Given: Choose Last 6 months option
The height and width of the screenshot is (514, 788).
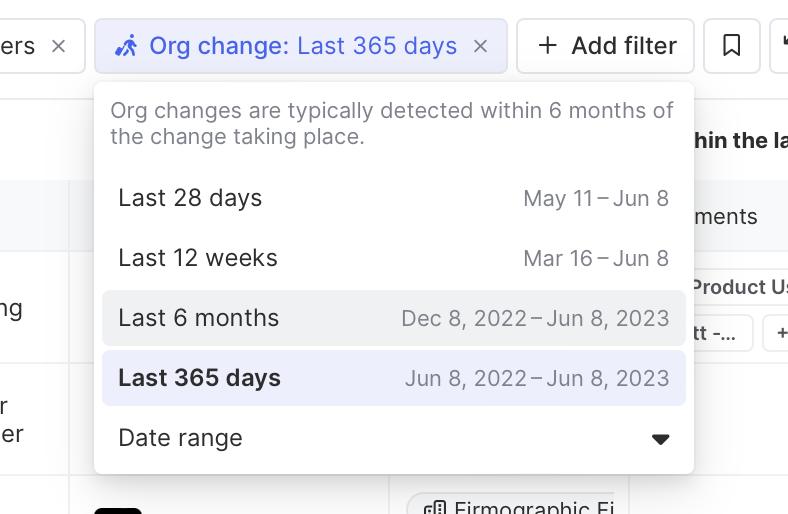Looking at the screenshot, I should 199,318.
